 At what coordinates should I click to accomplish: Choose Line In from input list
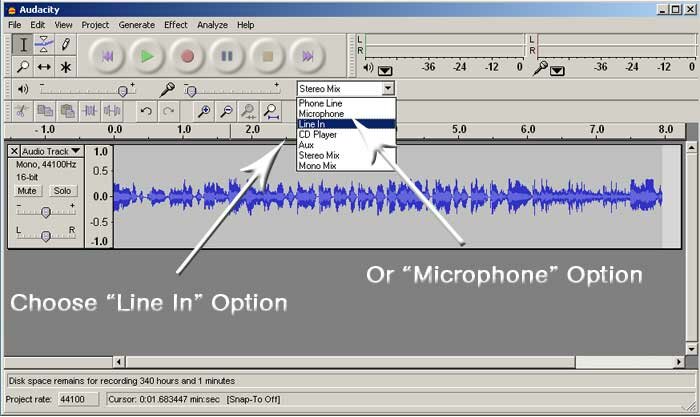tap(346, 124)
